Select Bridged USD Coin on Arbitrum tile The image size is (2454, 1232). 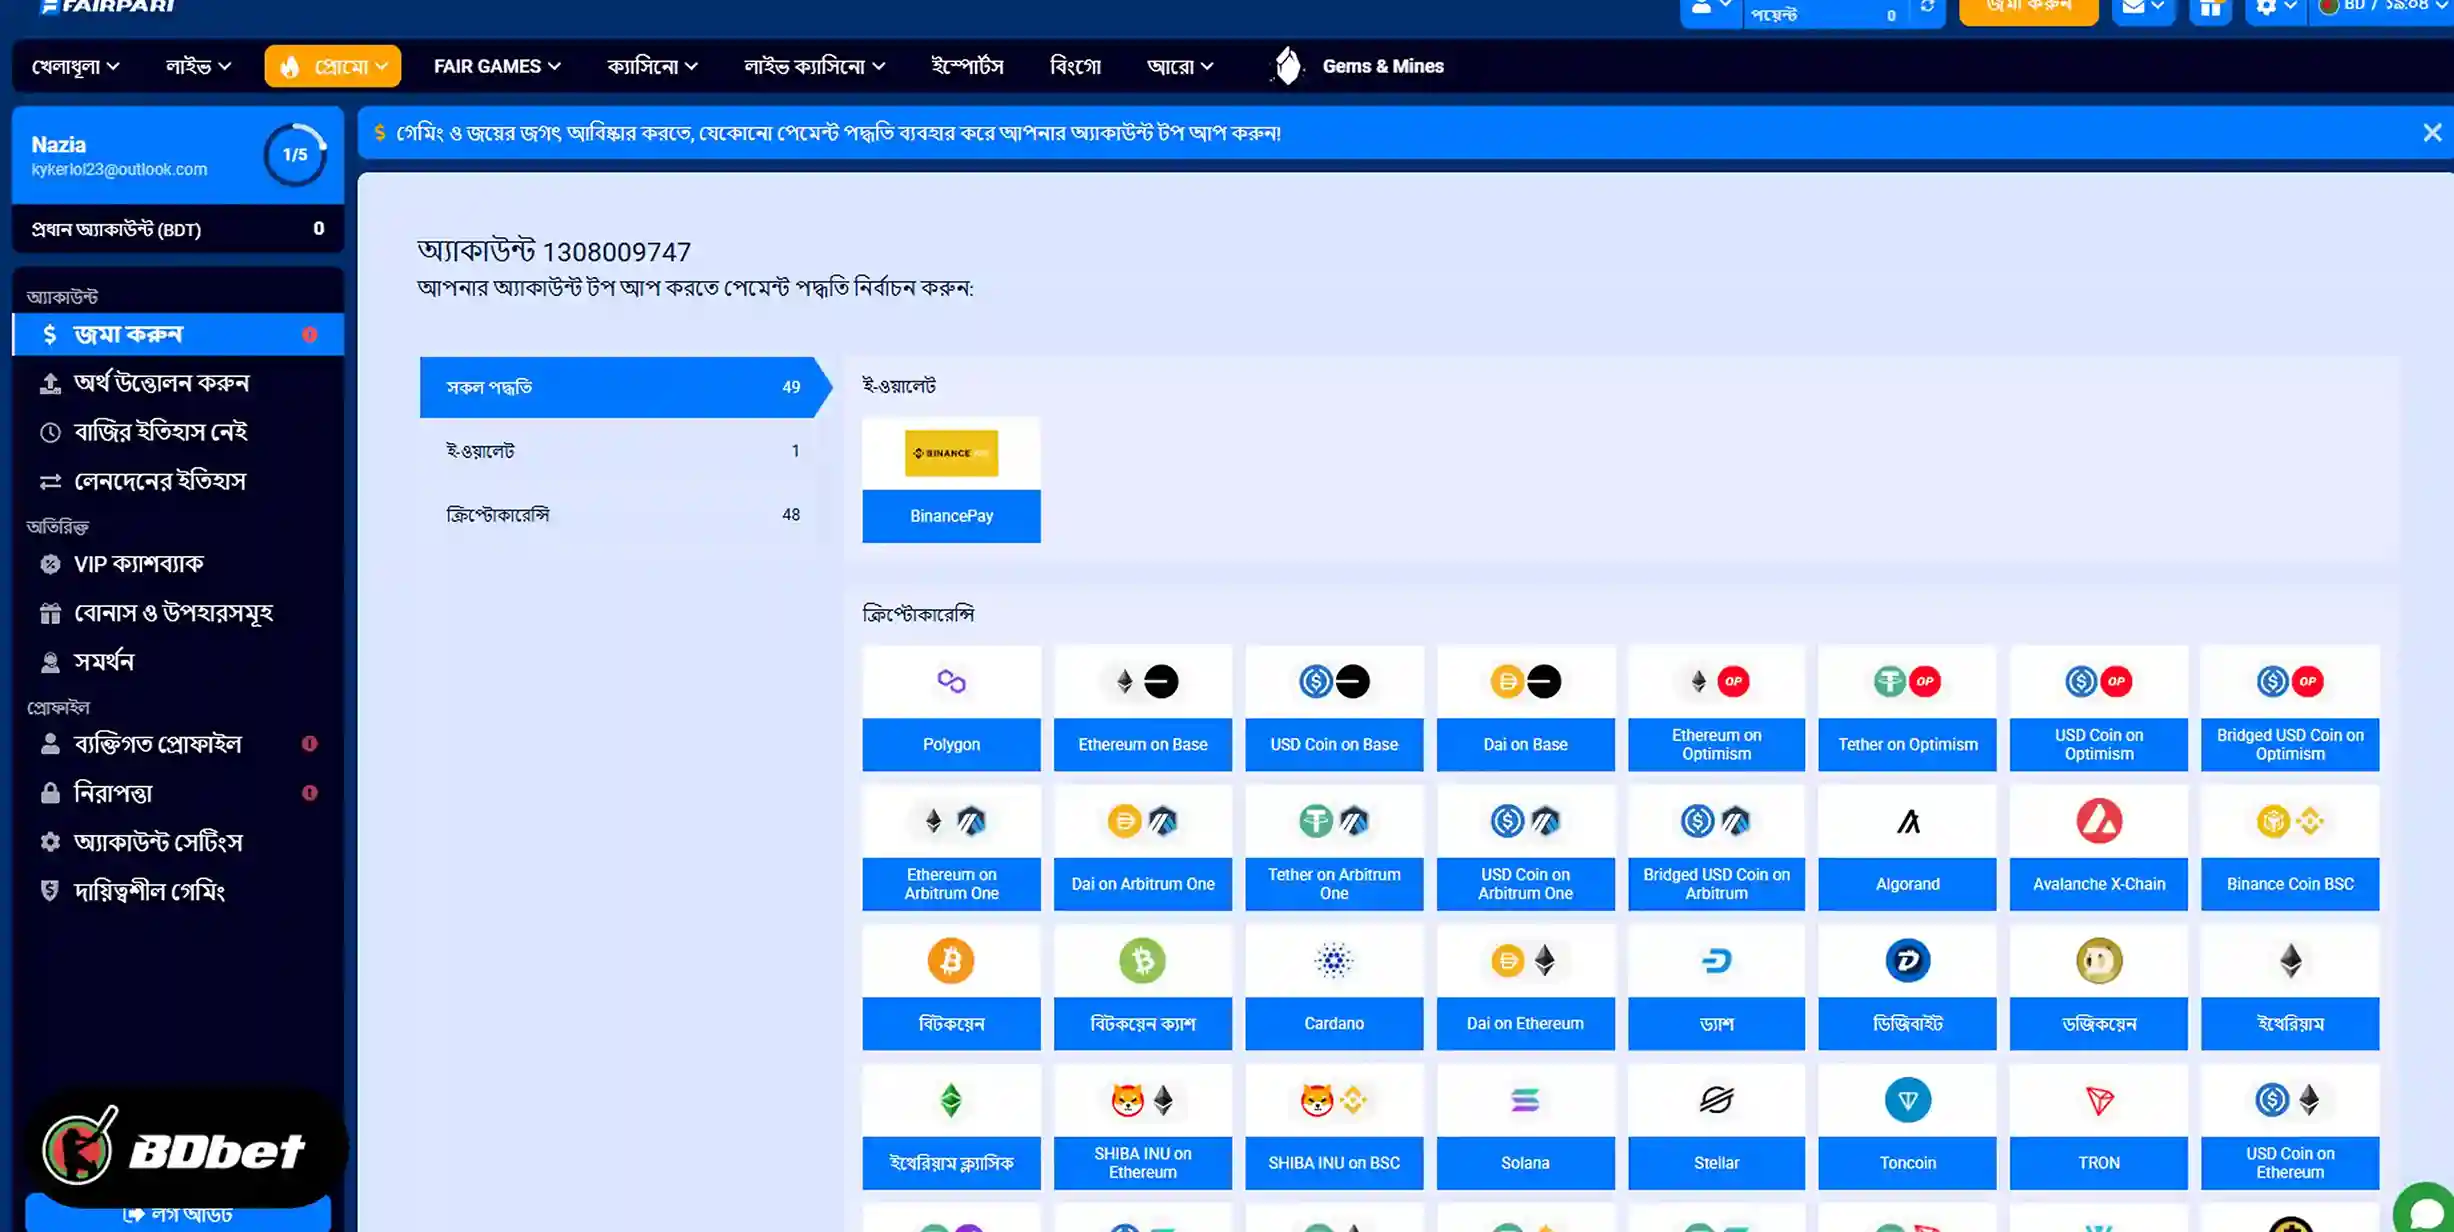tap(1716, 848)
